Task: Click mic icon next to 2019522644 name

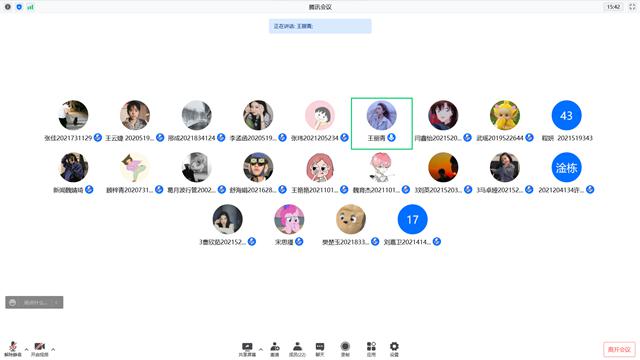Action: point(529,138)
